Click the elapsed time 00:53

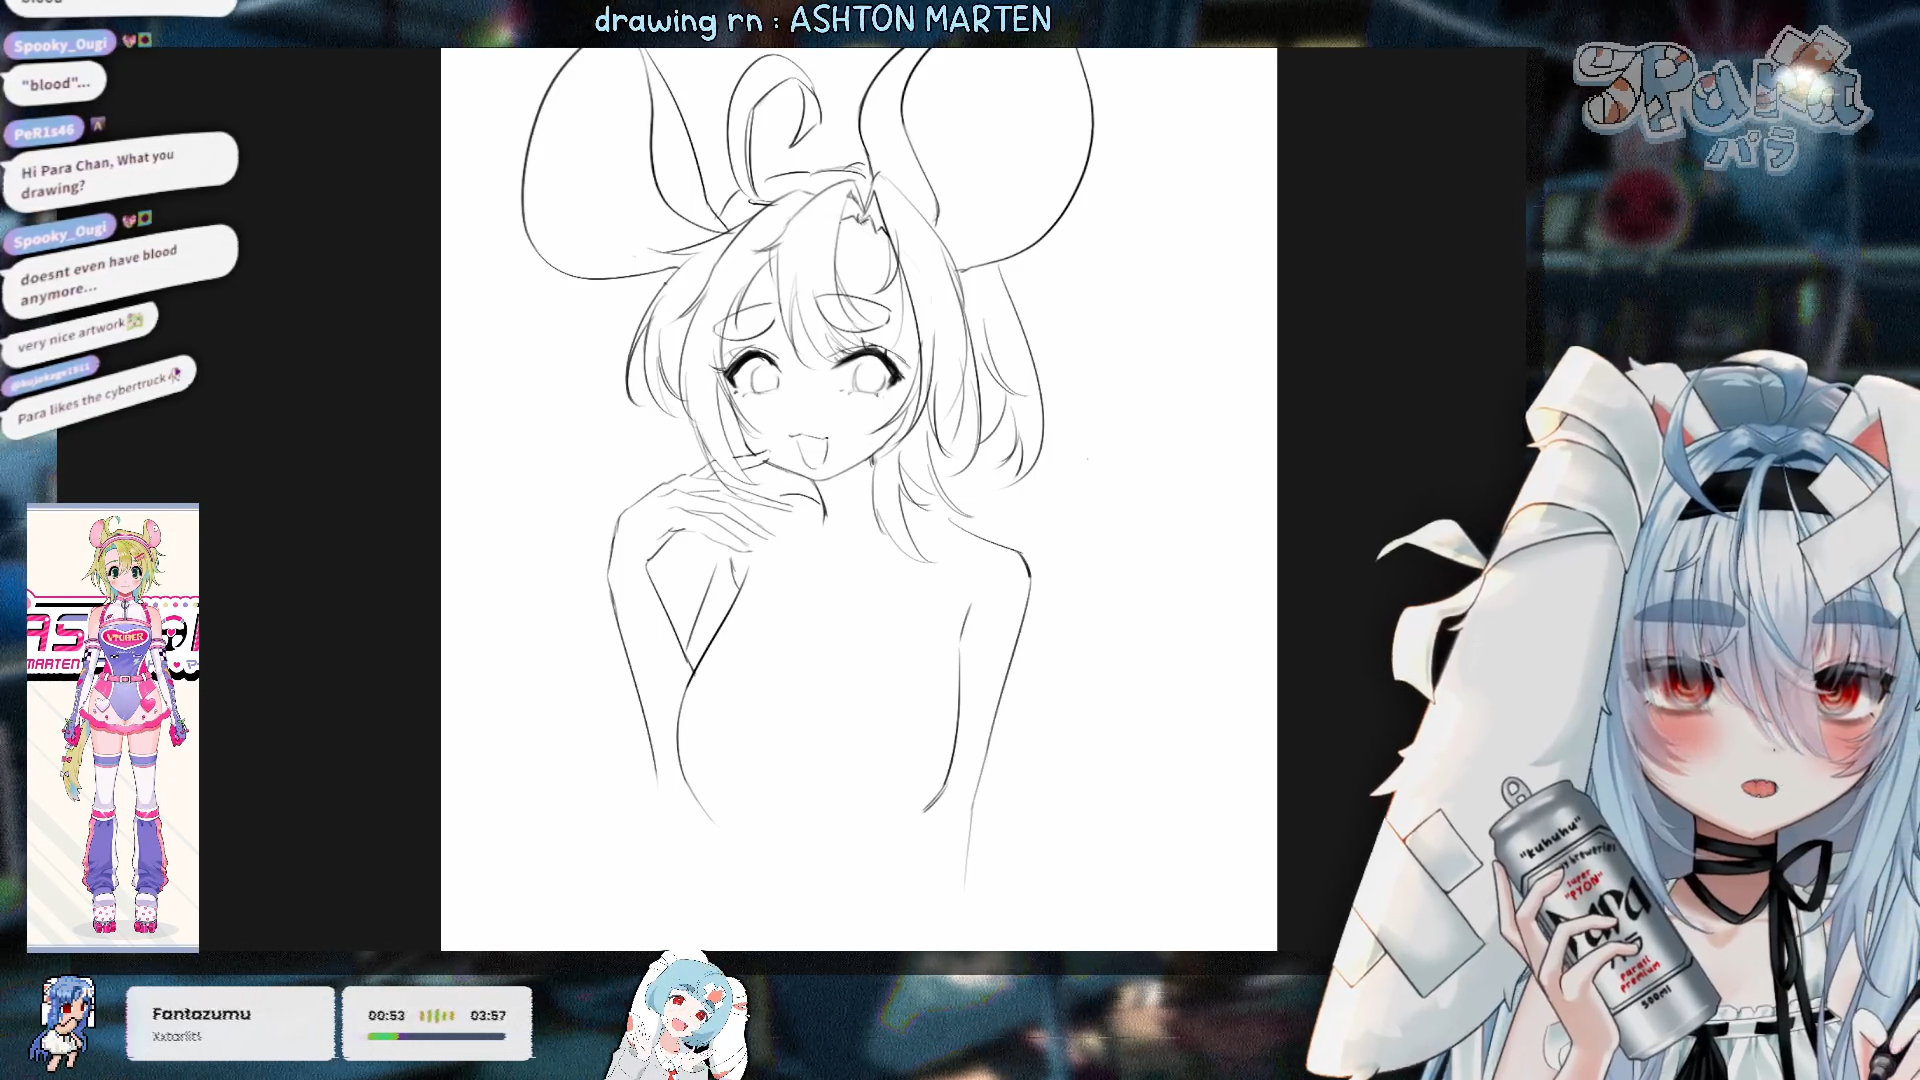coord(386,1015)
